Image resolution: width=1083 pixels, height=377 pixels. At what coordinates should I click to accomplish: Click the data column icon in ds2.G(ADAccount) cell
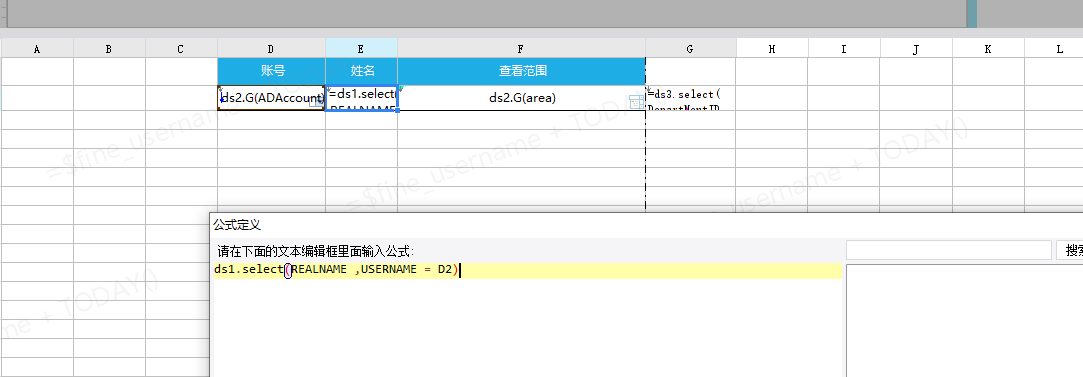click(x=315, y=102)
